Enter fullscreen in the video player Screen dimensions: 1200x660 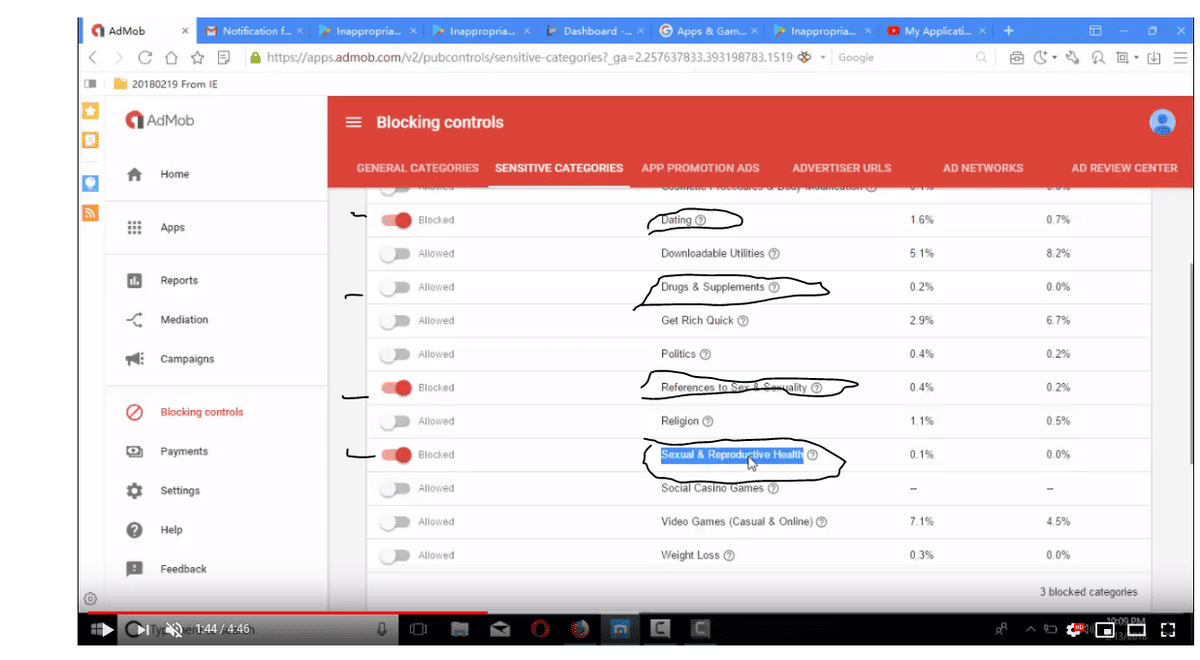1167,630
